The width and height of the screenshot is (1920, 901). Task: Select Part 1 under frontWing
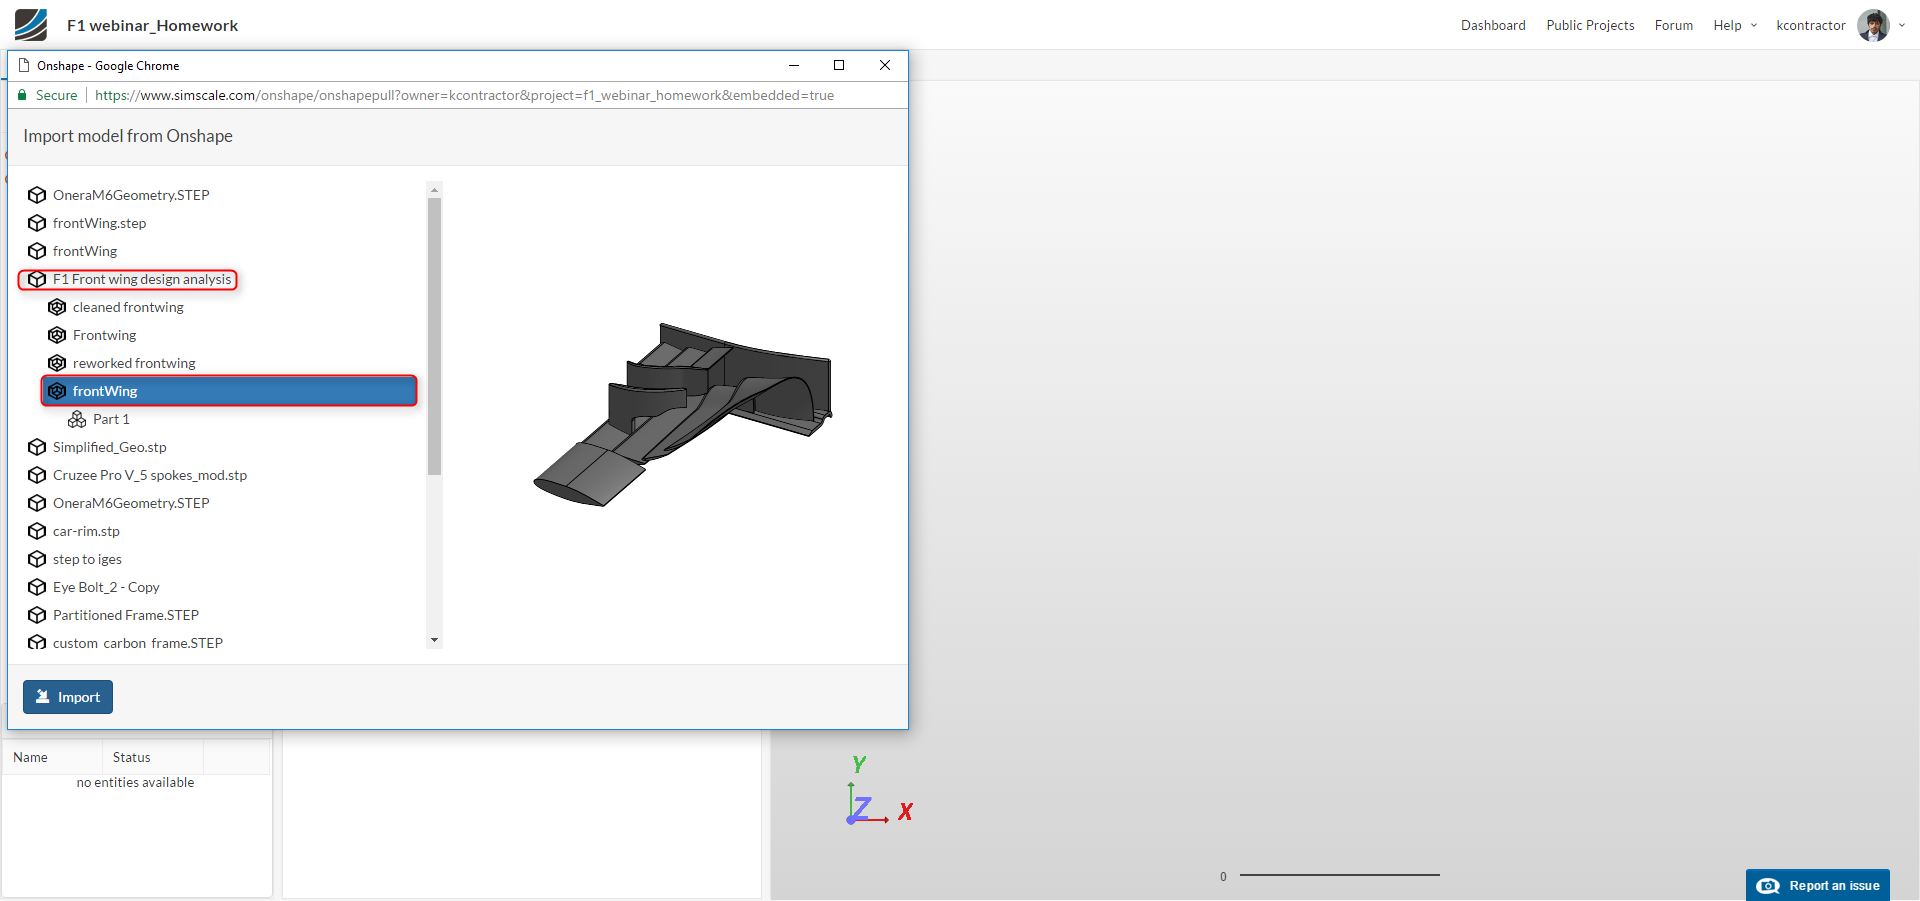(x=111, y=419)
